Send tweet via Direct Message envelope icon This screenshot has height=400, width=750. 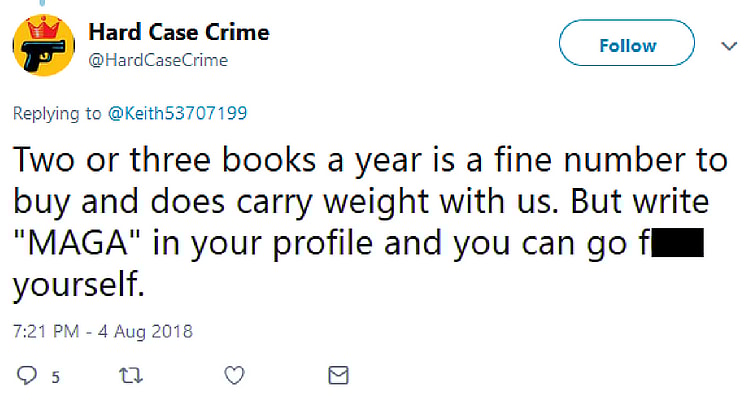(339, 376)
